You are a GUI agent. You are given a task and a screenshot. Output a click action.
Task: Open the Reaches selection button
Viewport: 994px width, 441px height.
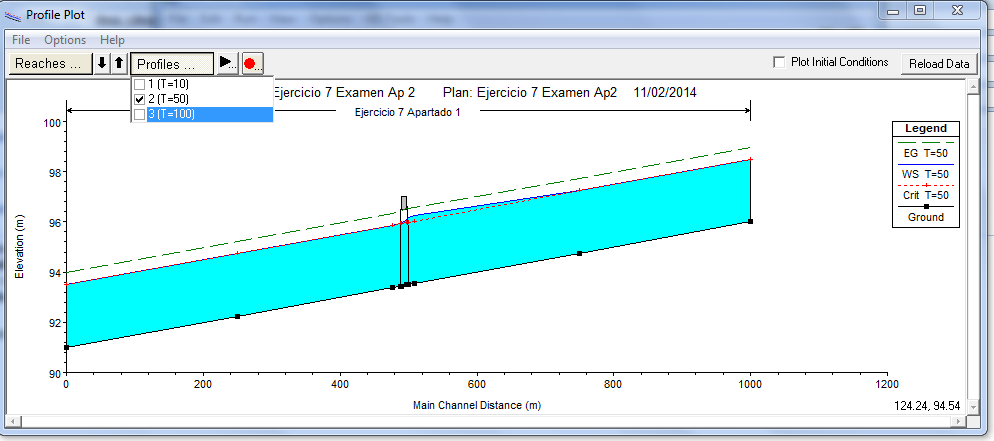pyautogui.click(x=49, y=64)
